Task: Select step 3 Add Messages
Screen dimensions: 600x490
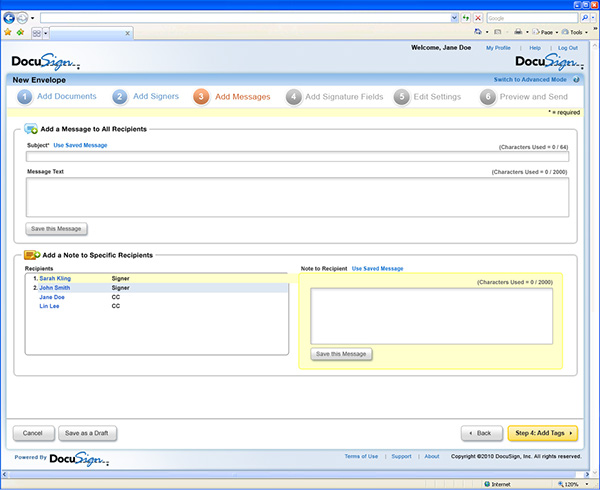Action: 232,97
